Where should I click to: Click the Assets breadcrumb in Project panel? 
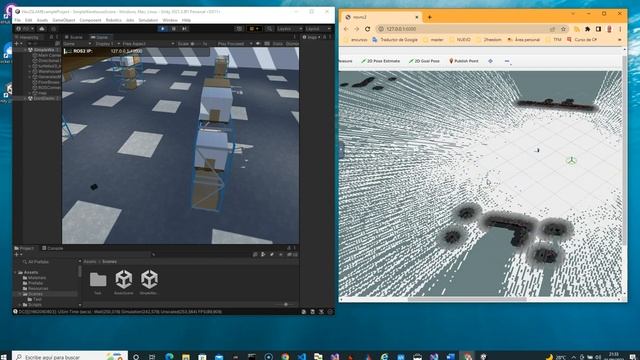tap(90, 262)
